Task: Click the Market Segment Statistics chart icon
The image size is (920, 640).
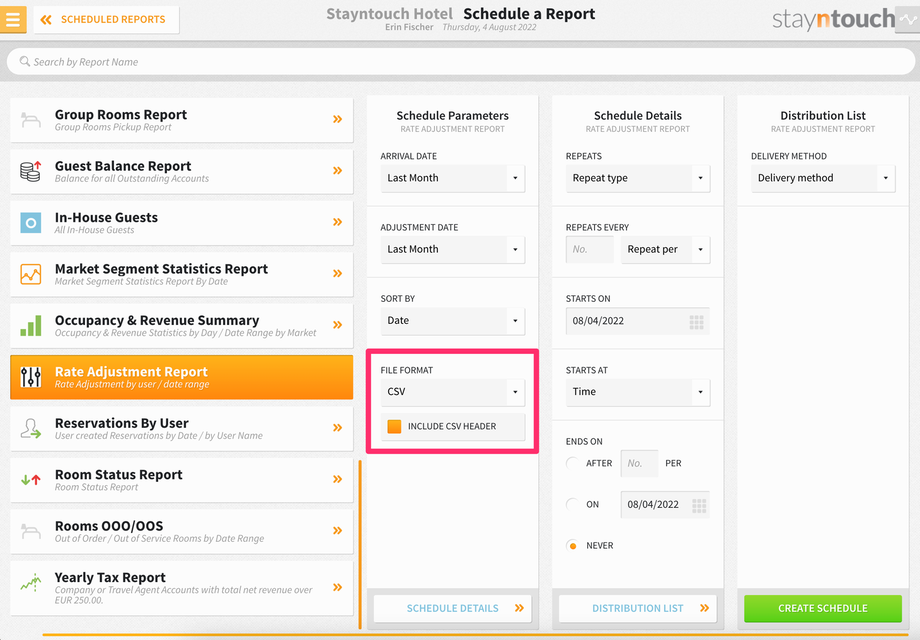Action: click(31, 274)
